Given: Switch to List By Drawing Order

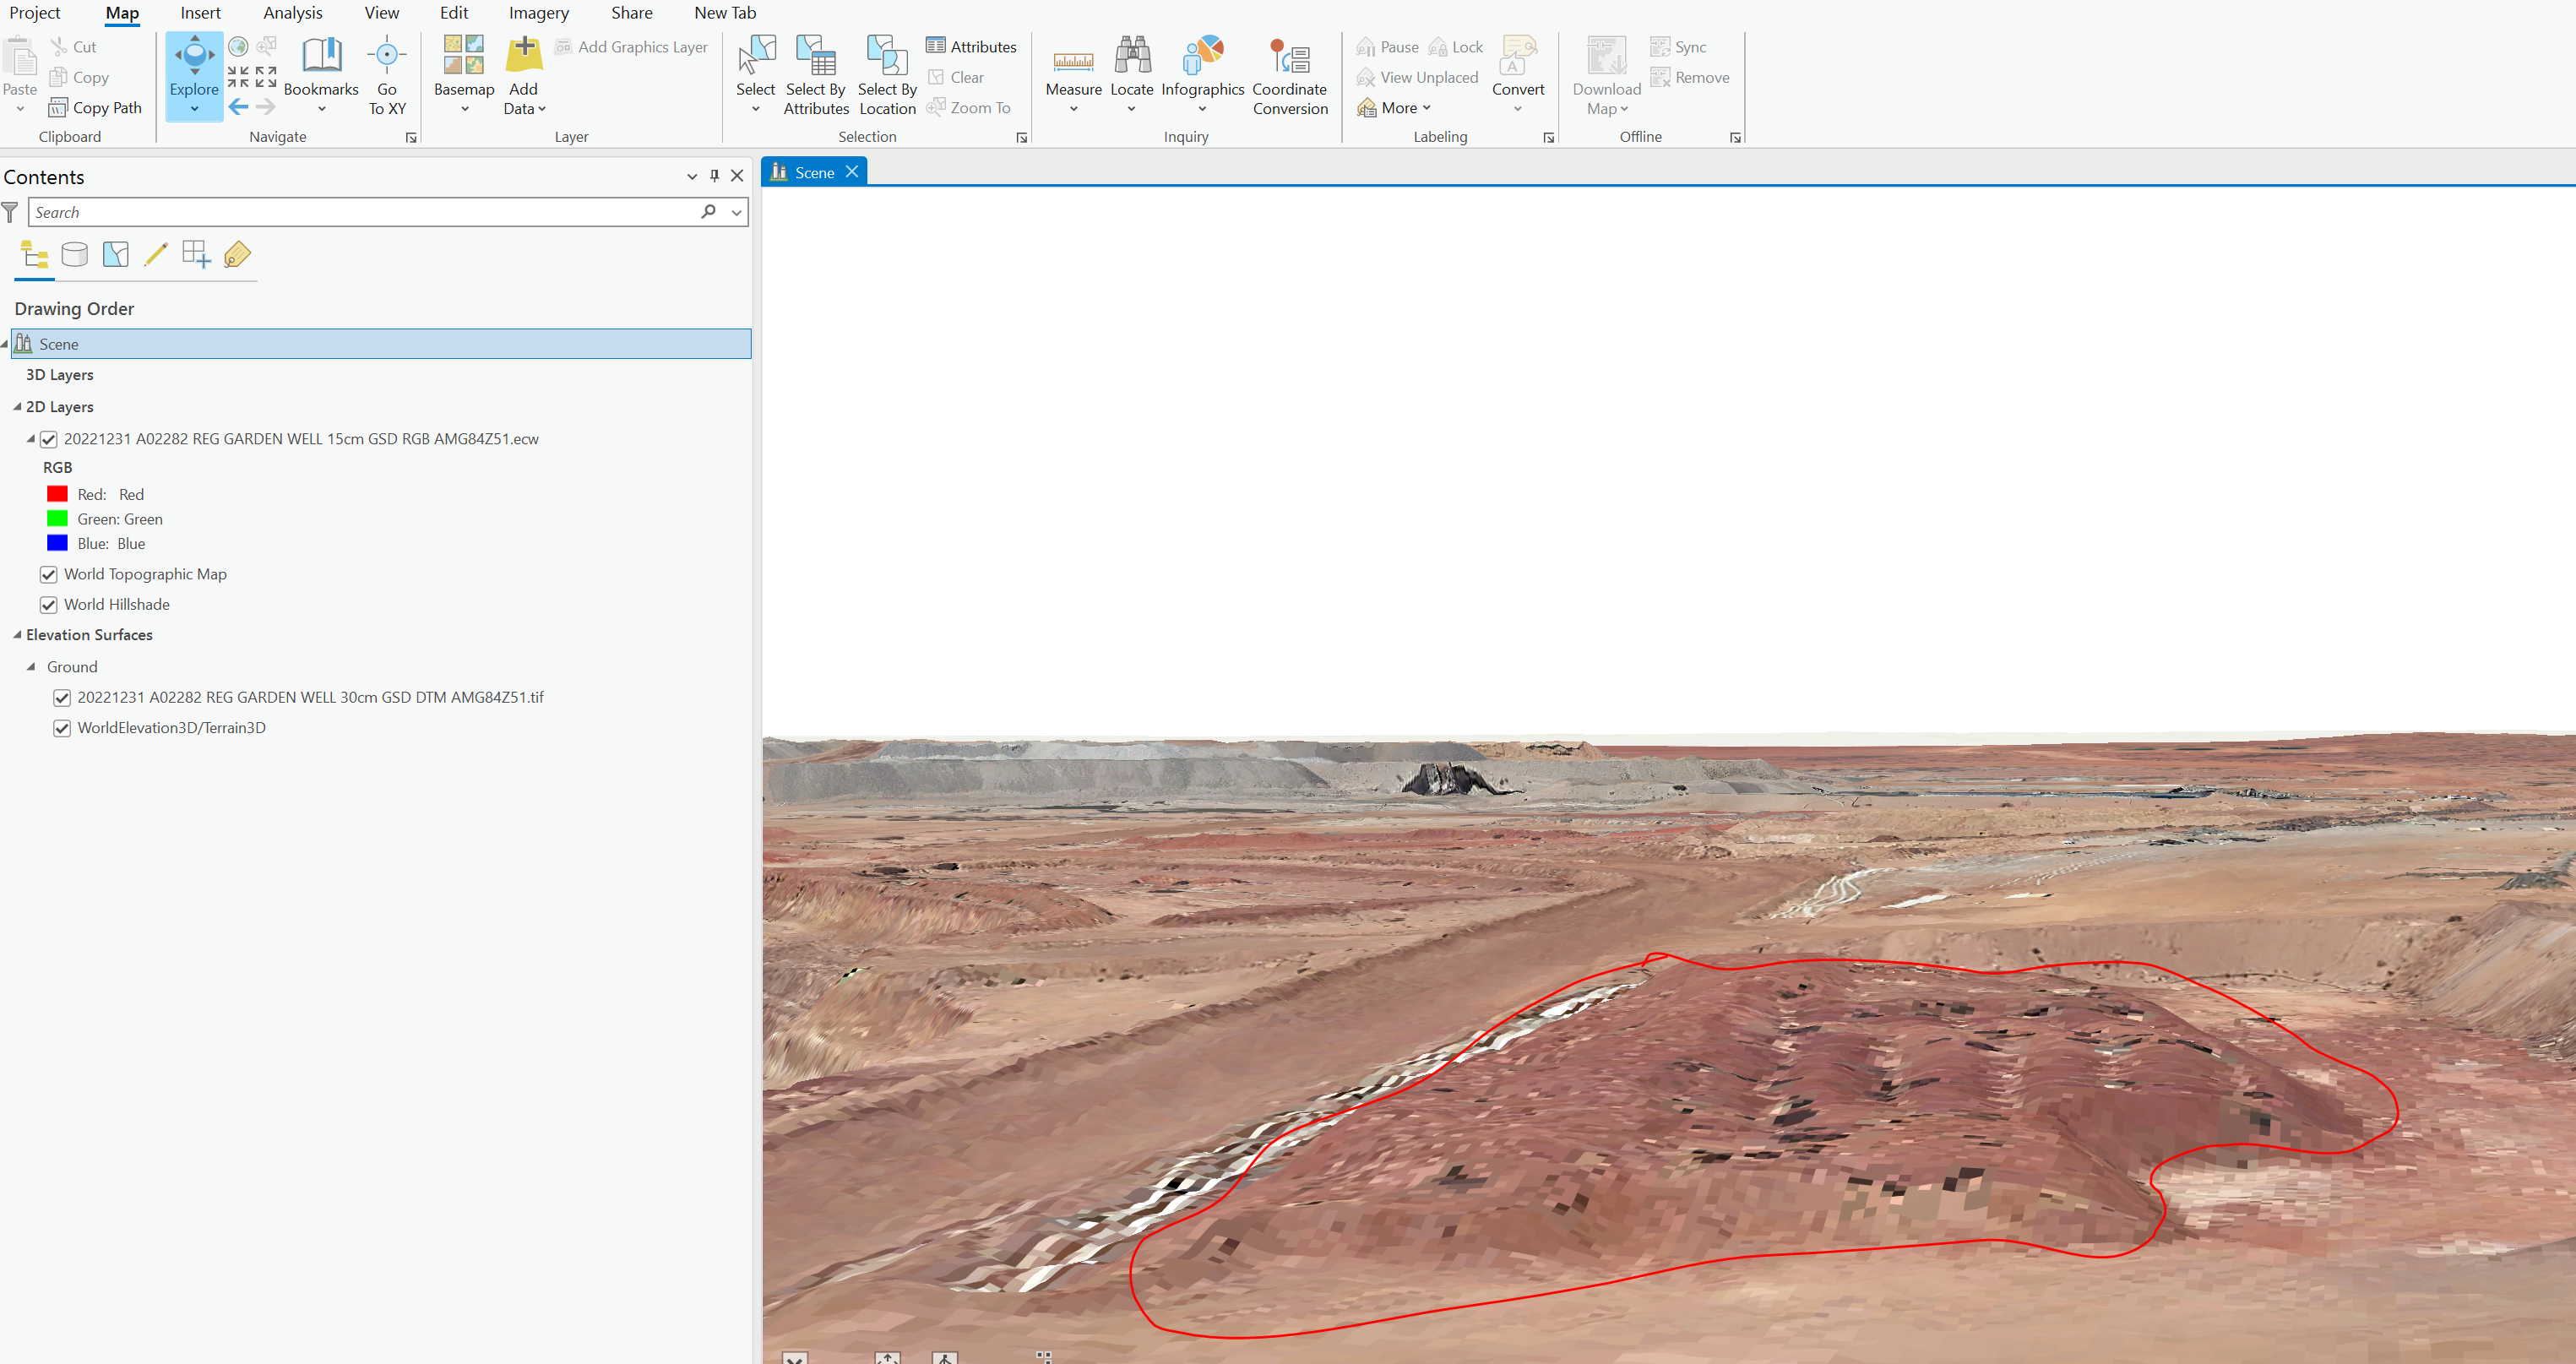Looking at the screenshot, I should click(35, 255).
